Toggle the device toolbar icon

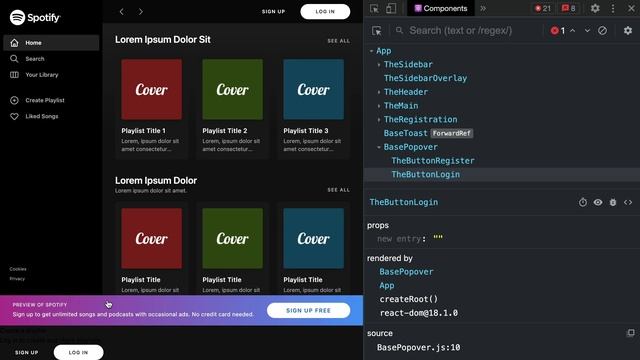point(391,8)
